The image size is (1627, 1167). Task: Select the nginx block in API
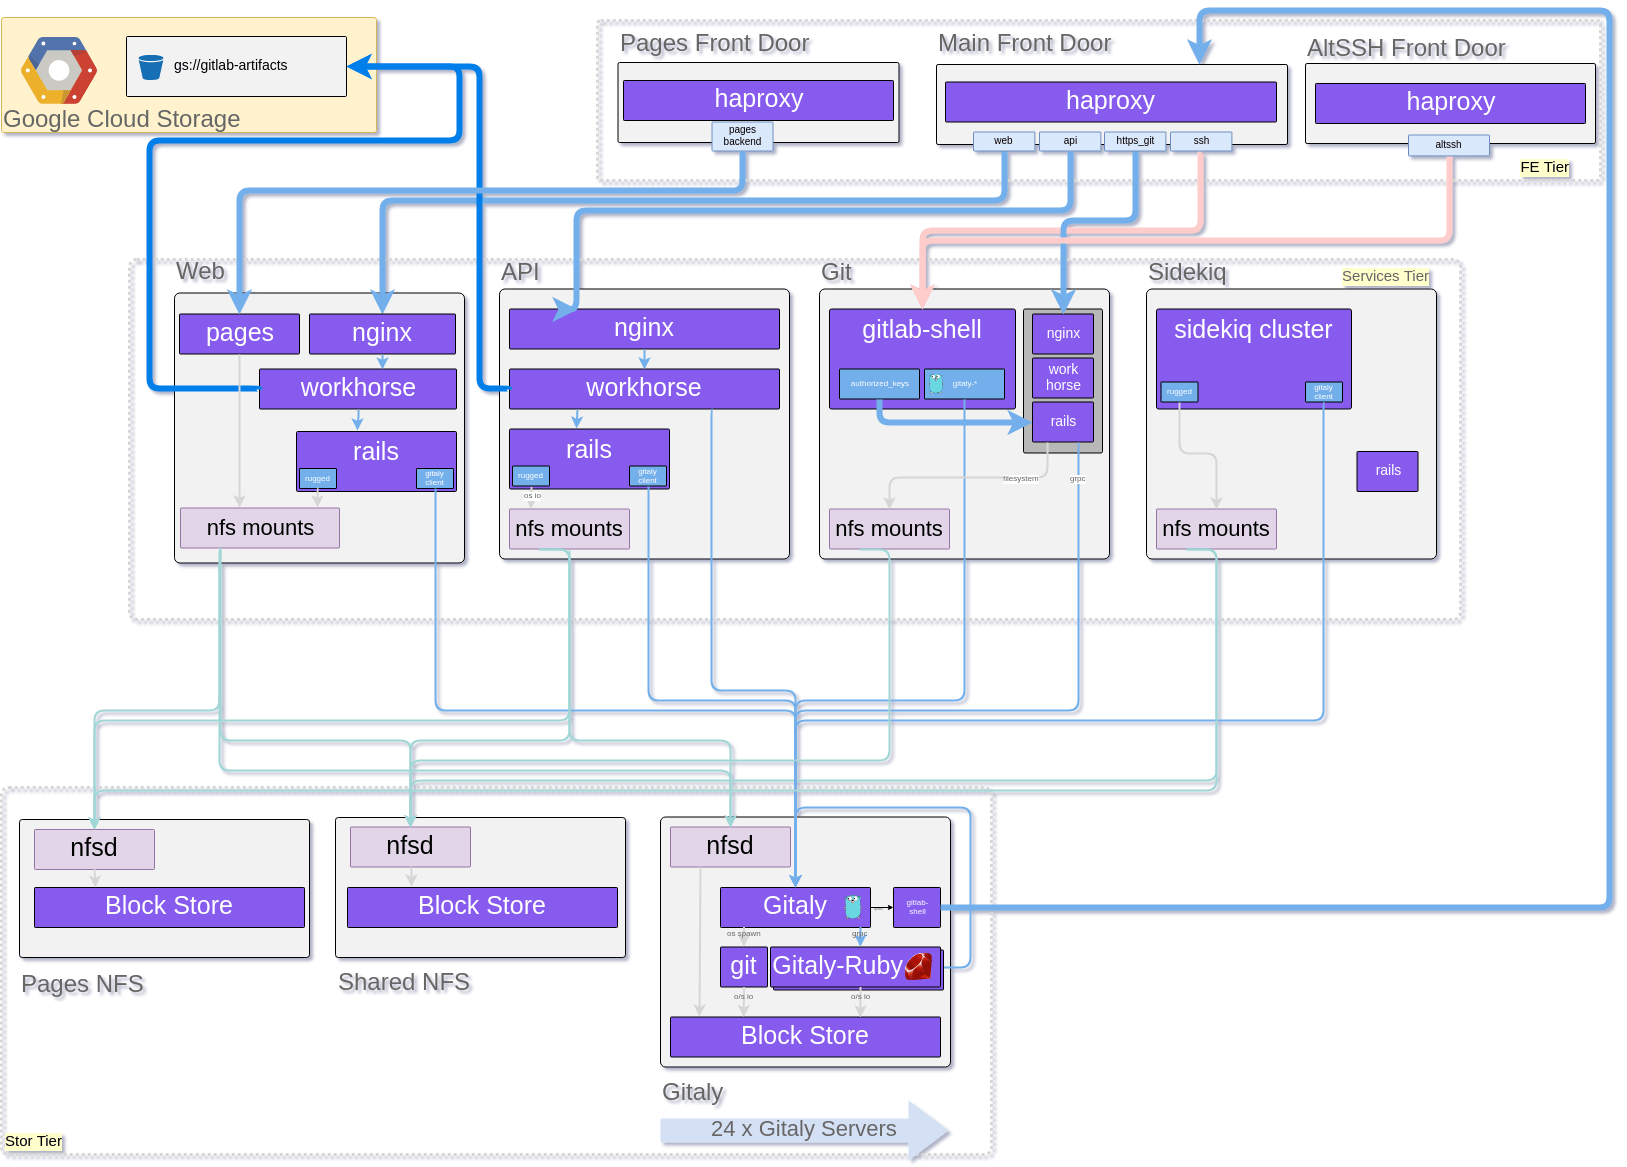644,329
